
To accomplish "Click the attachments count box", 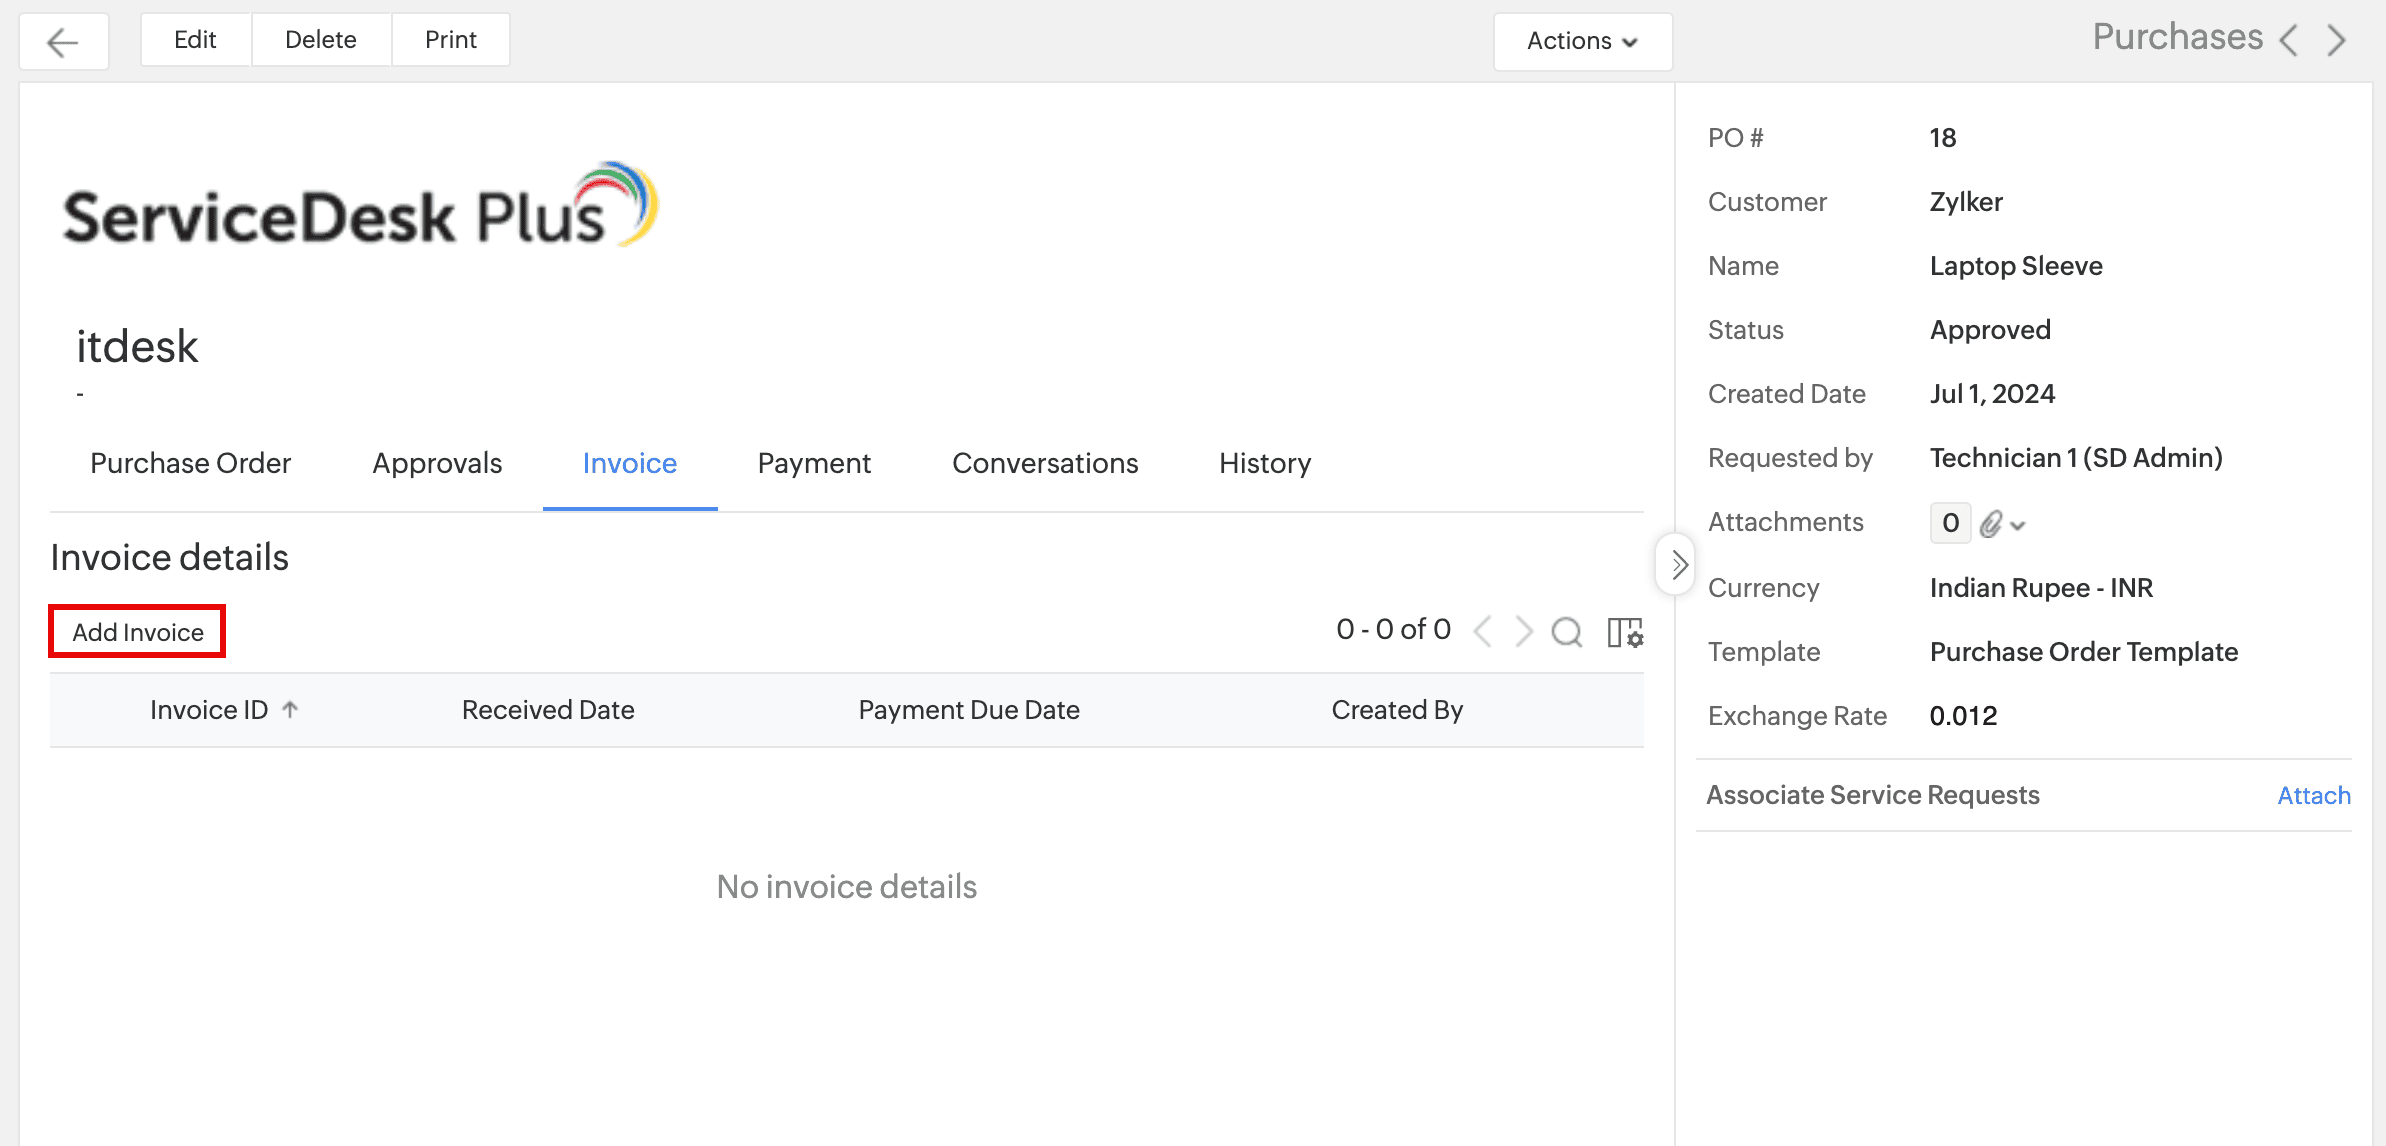I will [1950, 523].
